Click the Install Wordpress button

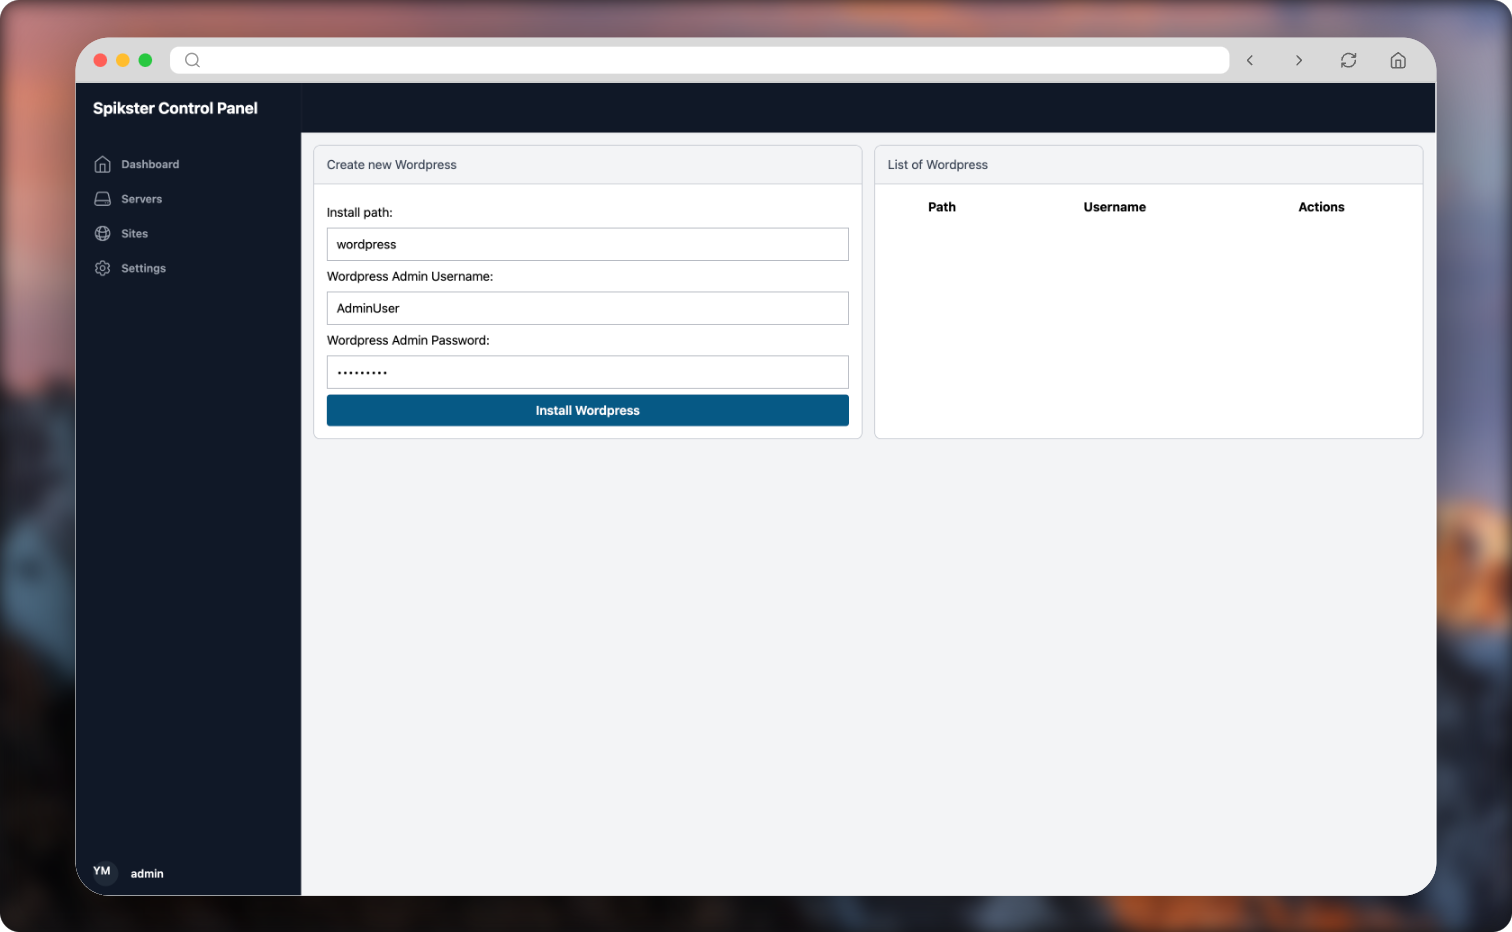point(588,410)
